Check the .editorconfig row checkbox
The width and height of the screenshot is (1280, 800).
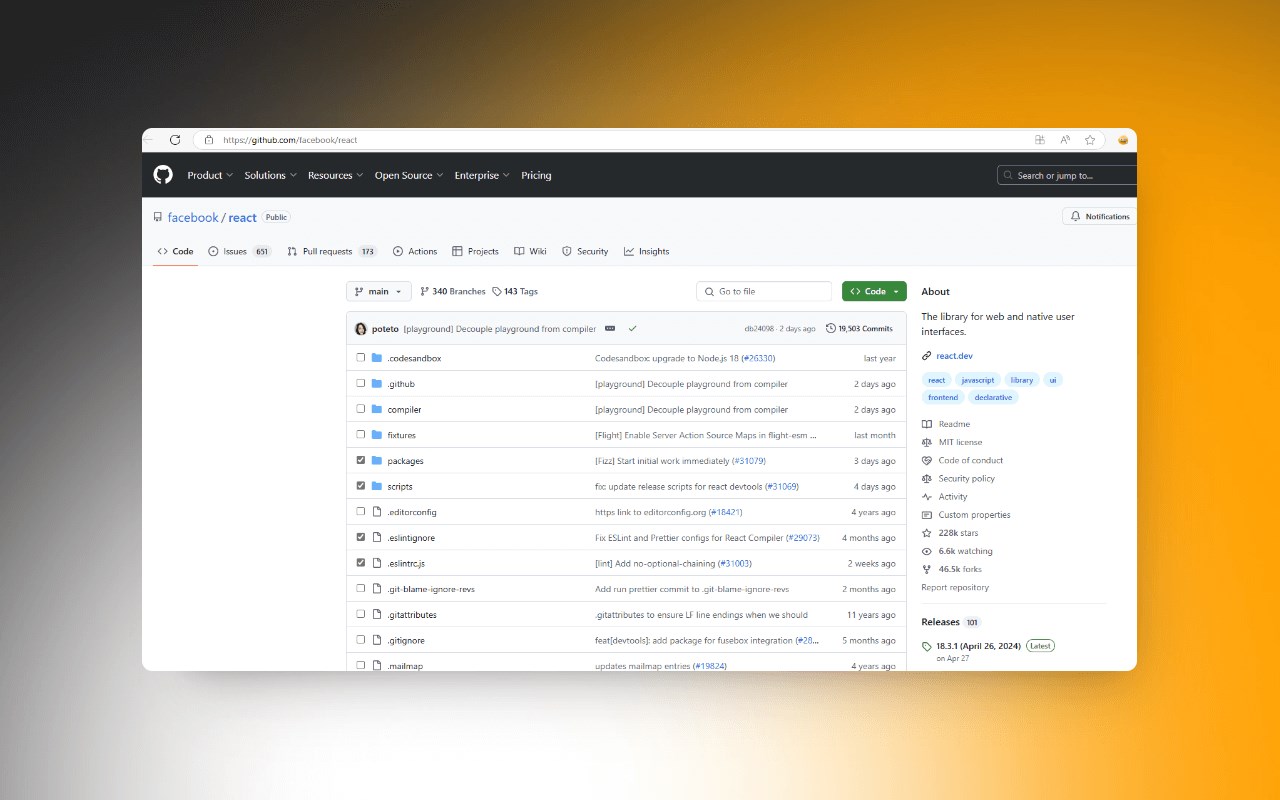click(x=361, y=512)
